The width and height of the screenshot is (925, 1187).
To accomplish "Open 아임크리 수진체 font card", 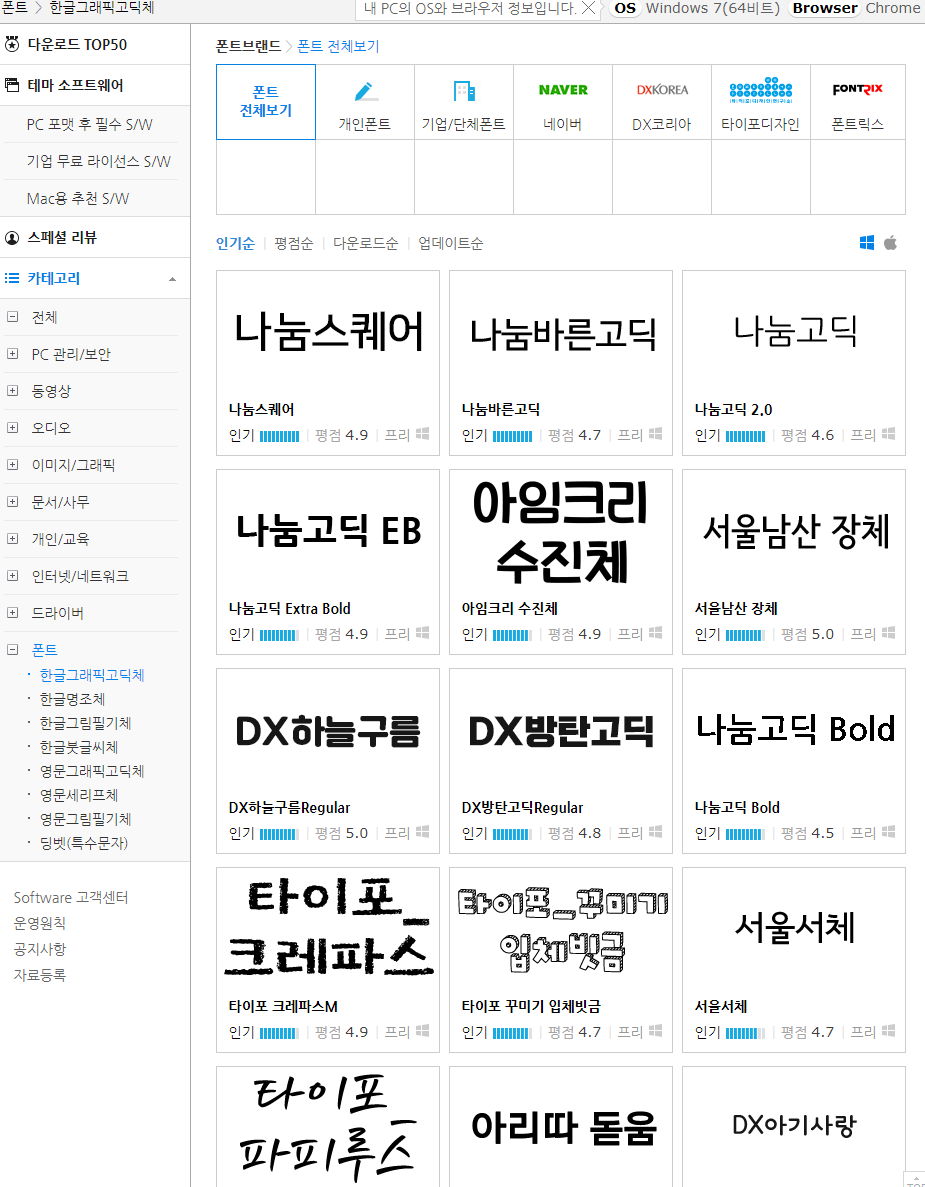I will click(561, 562).
